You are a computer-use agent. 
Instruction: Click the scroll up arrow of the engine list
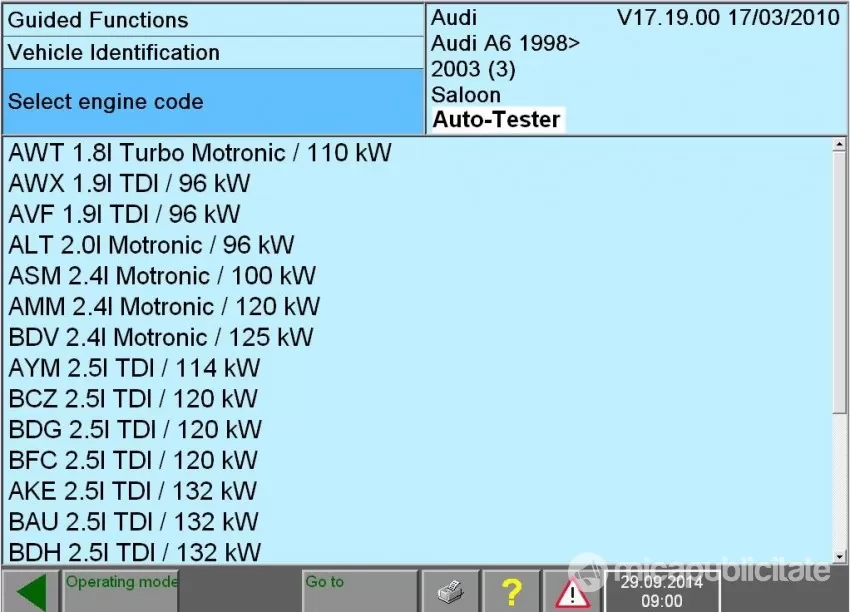tap(839, 144)
